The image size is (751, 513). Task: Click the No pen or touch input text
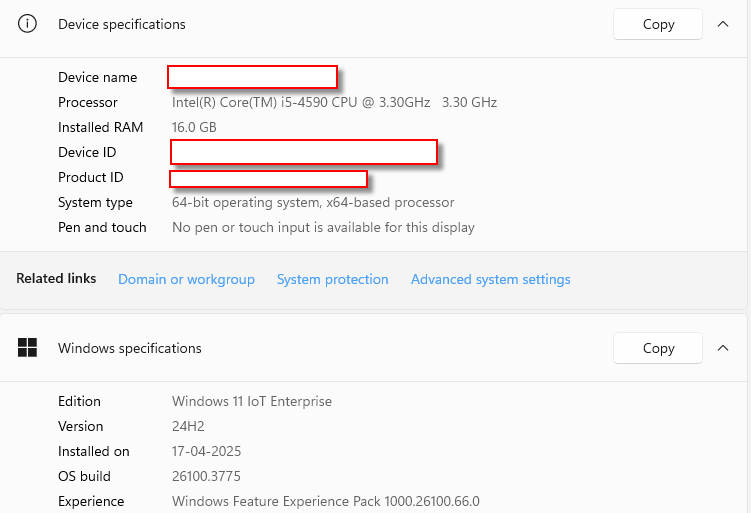323,228
